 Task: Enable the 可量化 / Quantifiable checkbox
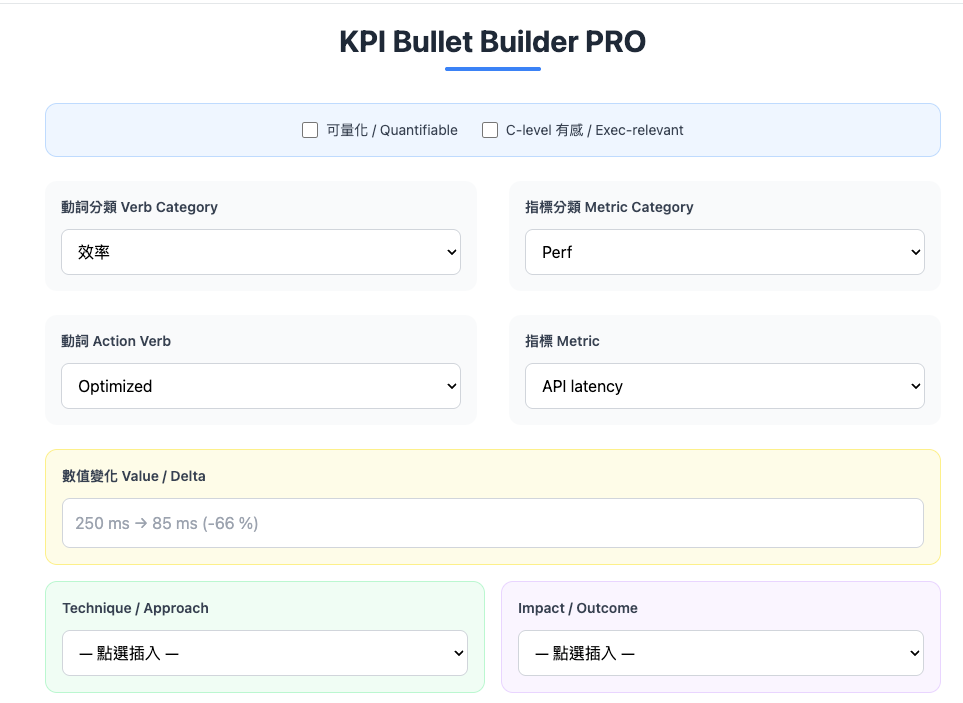coord(310,130)
